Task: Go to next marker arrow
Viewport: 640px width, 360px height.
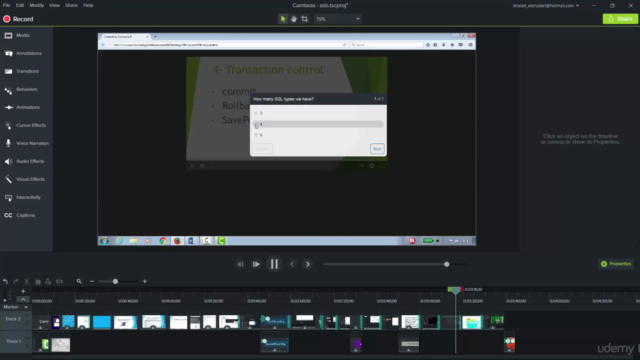Action: click(308, 264)
